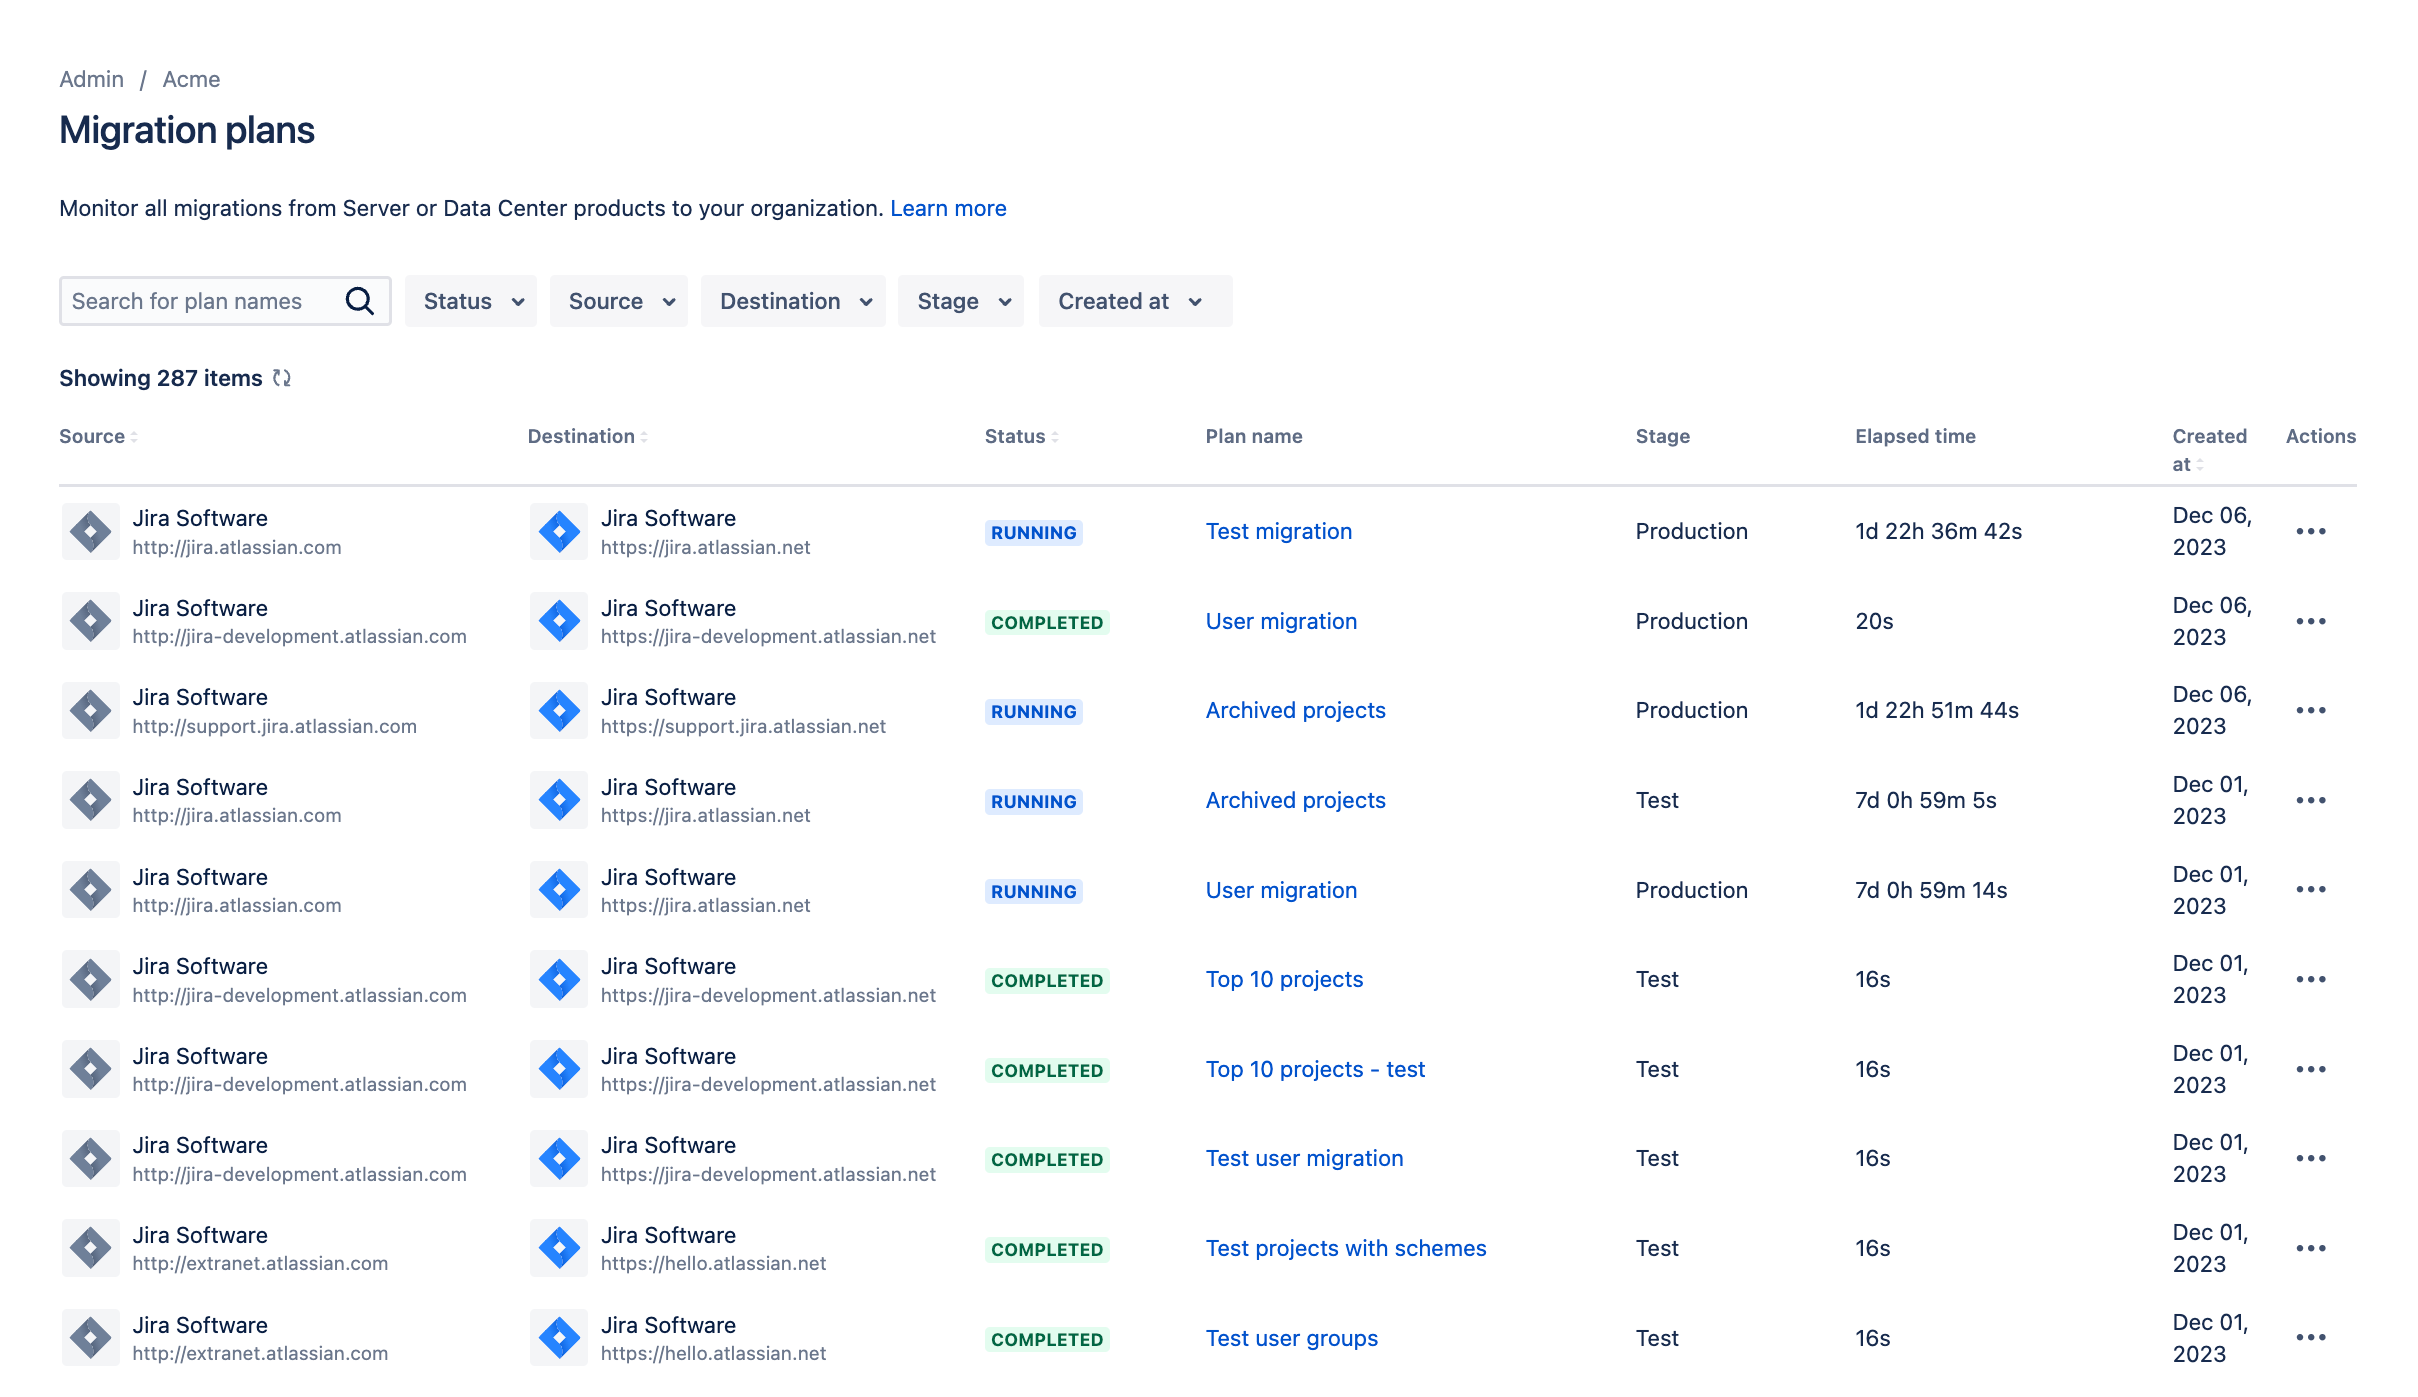Open the Source filter dropdown
This screenshot has width=2418, height=1397.
(619, 301)
